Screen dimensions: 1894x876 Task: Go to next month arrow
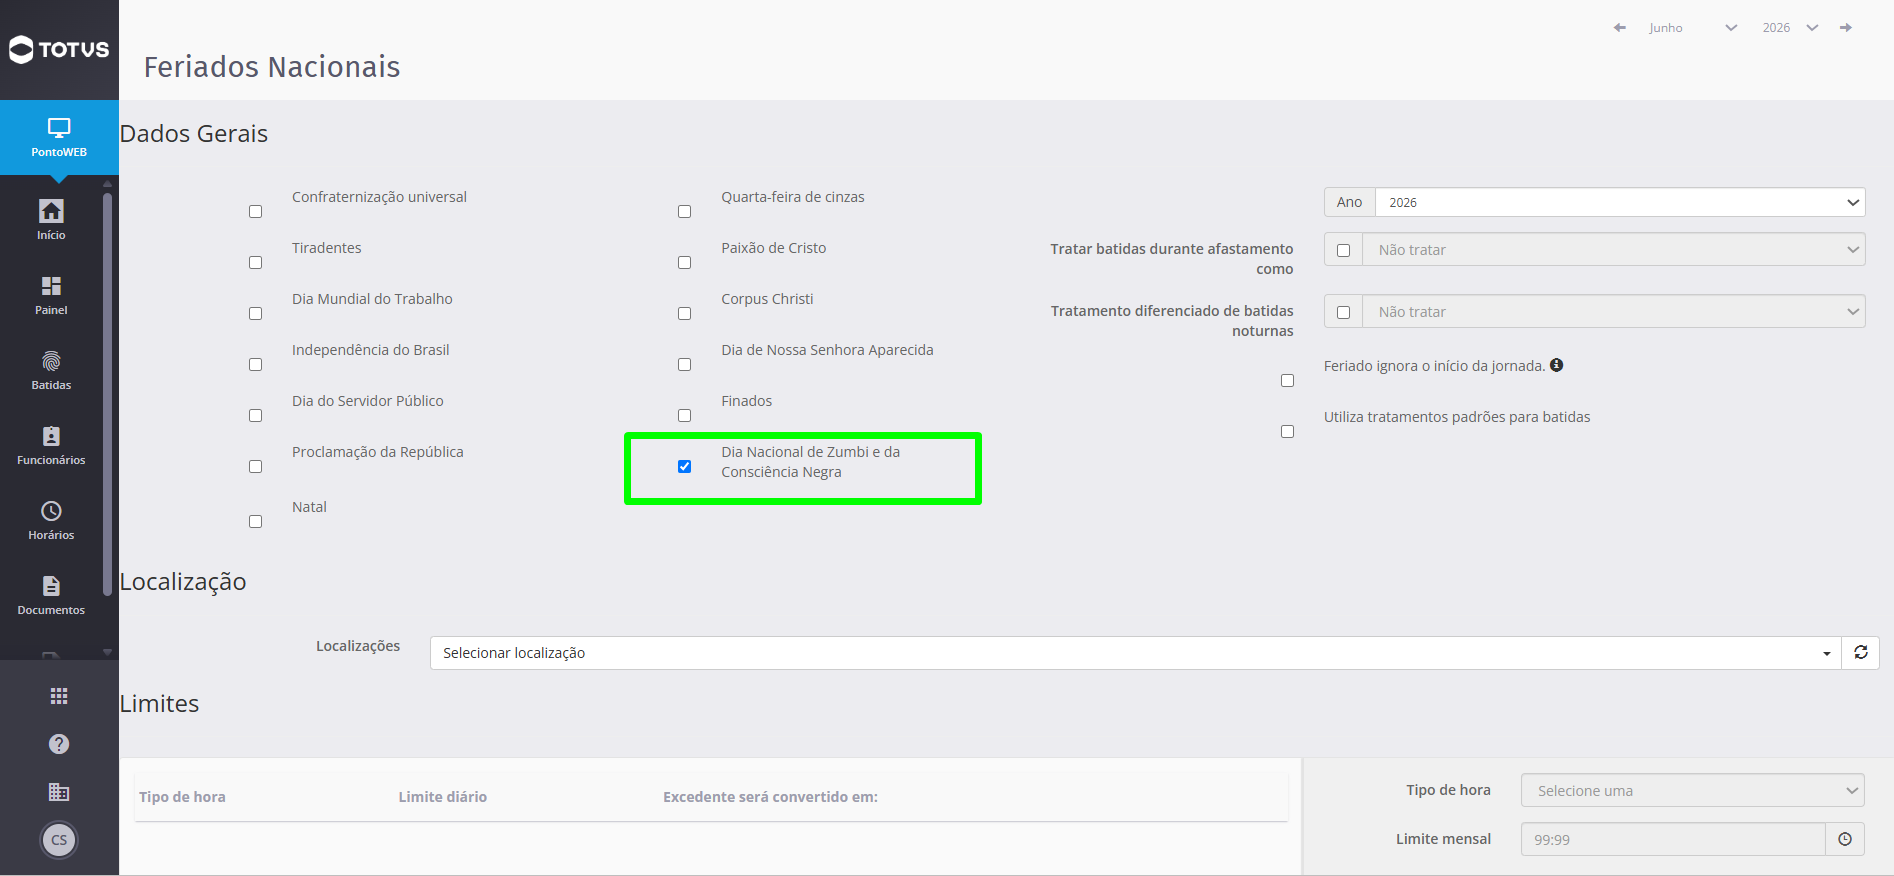[1846, 28]
